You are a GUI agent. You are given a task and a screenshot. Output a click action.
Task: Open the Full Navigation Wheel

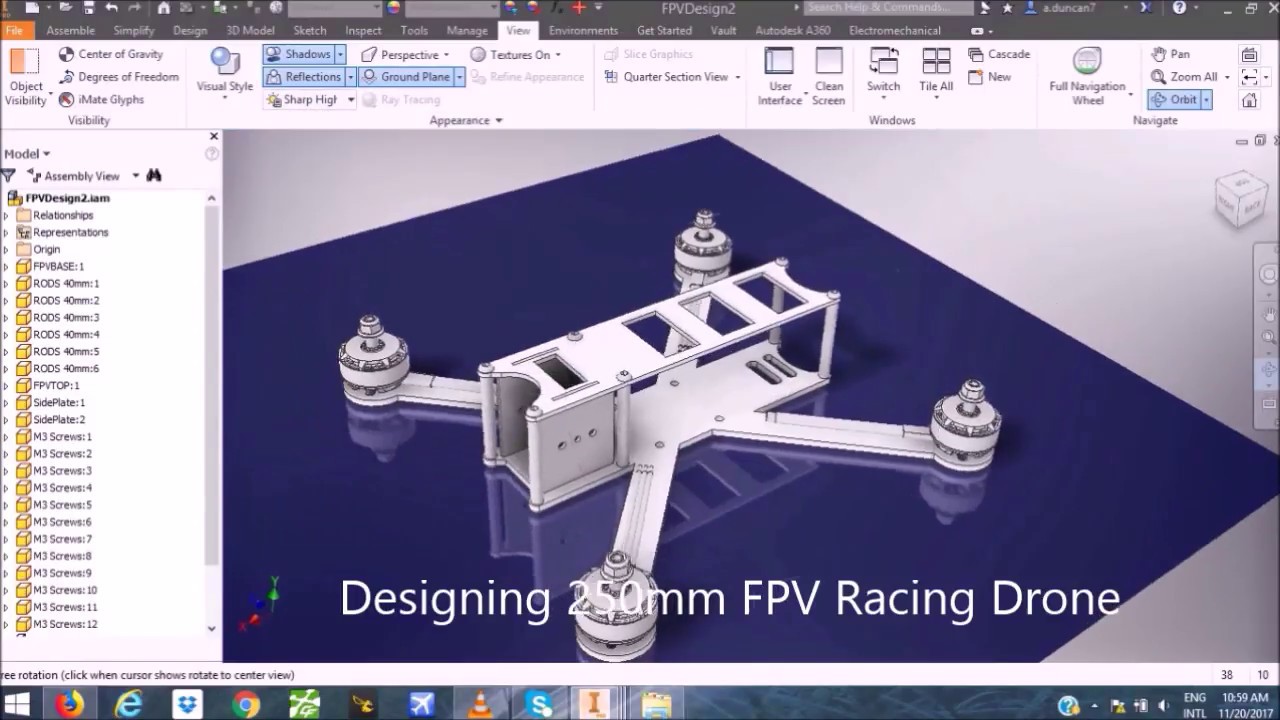pyautogui.click(x=1088, y=77)
